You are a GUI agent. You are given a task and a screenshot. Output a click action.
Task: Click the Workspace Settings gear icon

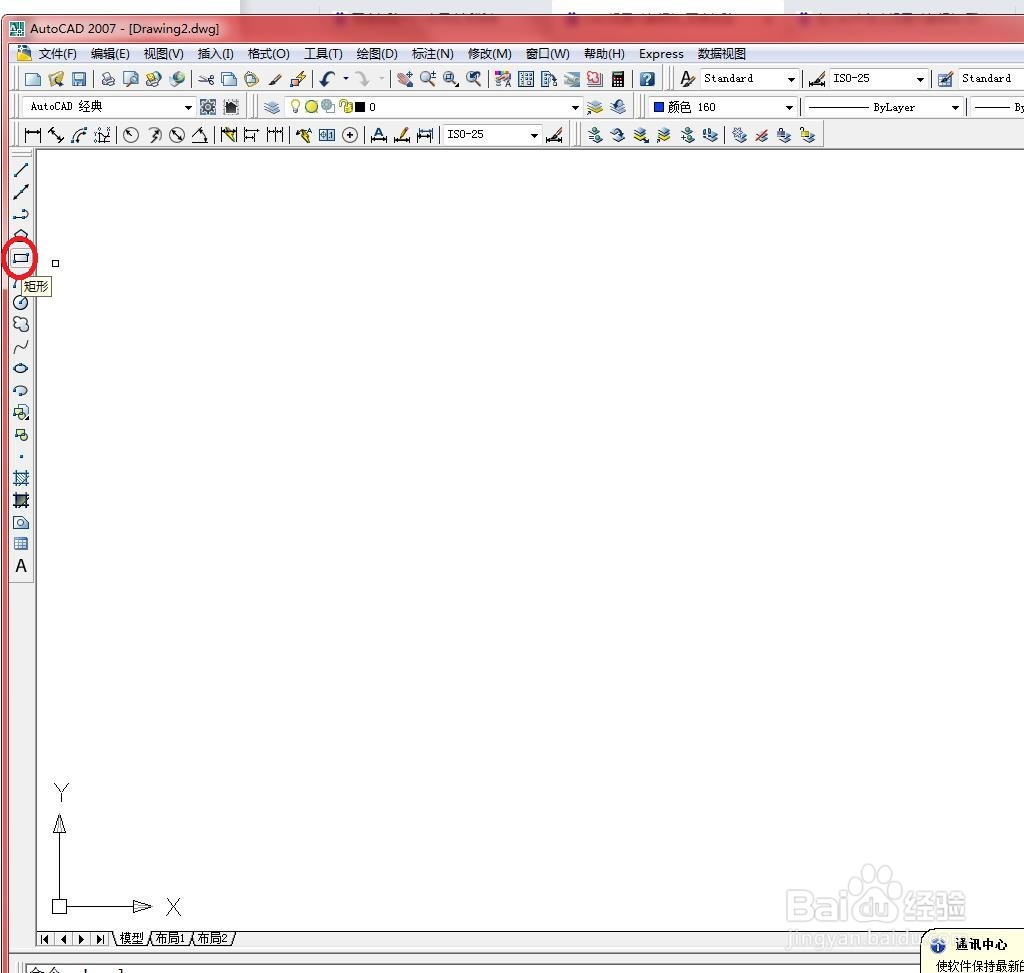[x=208, y=106]
